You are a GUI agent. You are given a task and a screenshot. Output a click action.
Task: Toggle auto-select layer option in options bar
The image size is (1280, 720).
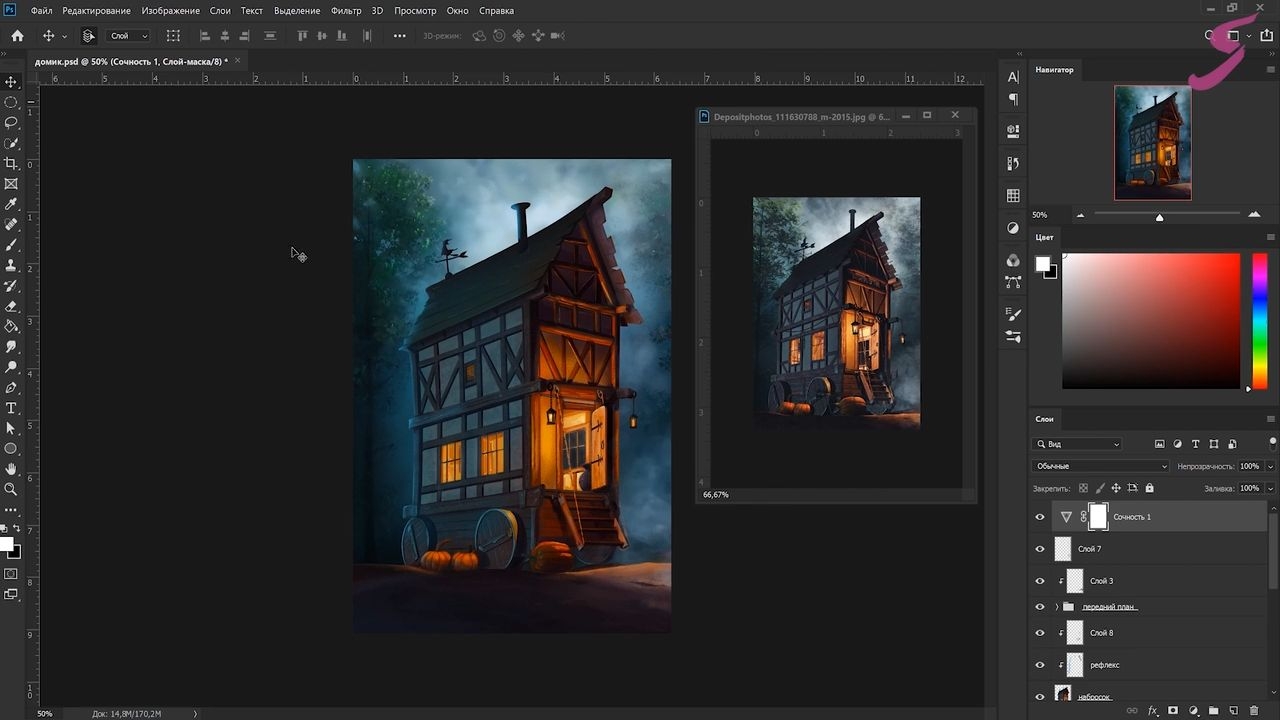(88, 36)
